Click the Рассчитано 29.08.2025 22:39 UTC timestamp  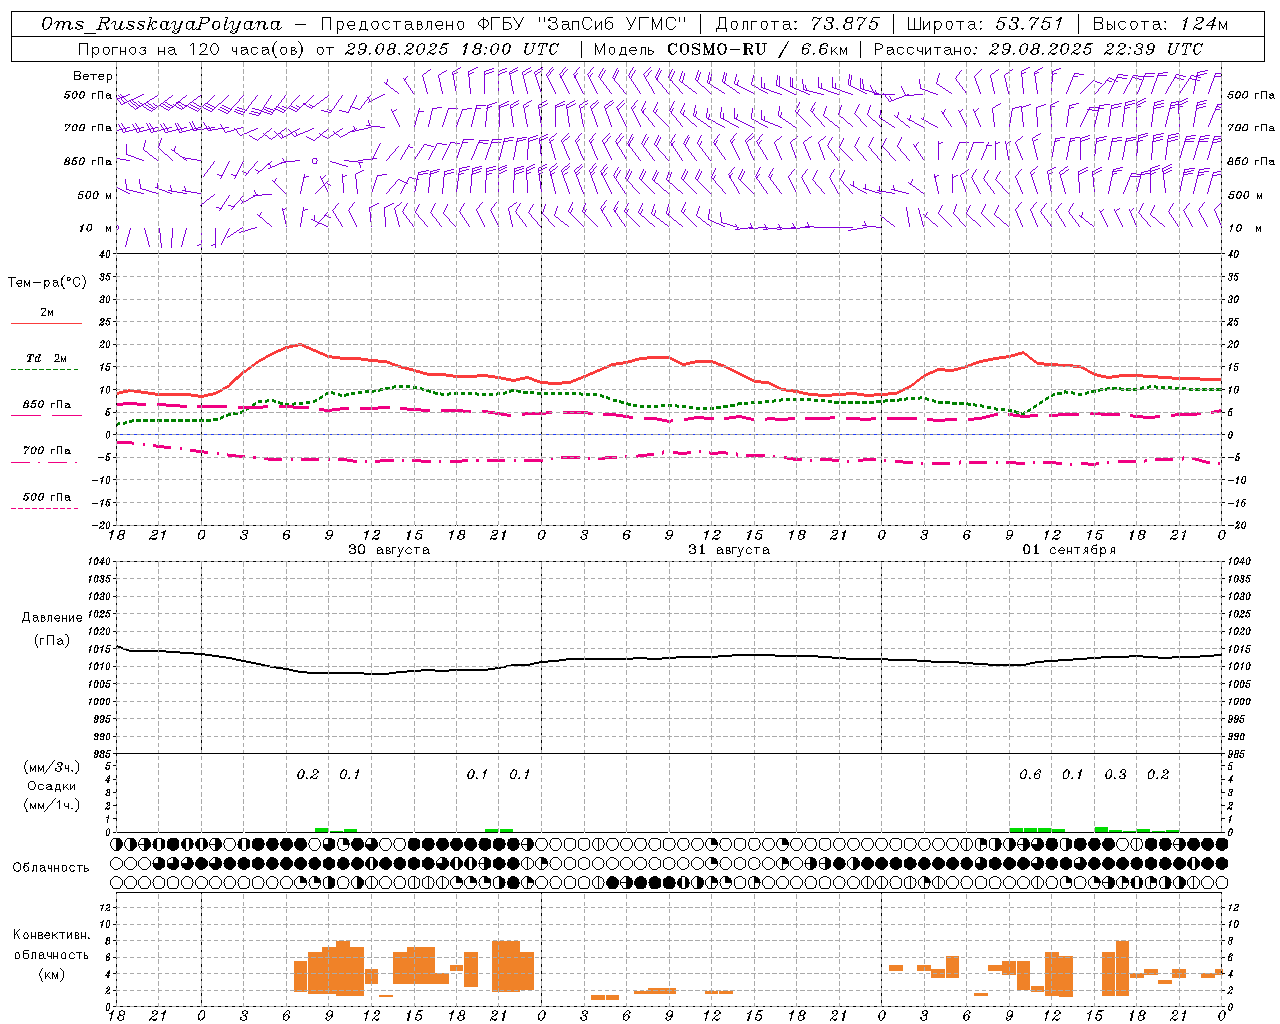1038,49
